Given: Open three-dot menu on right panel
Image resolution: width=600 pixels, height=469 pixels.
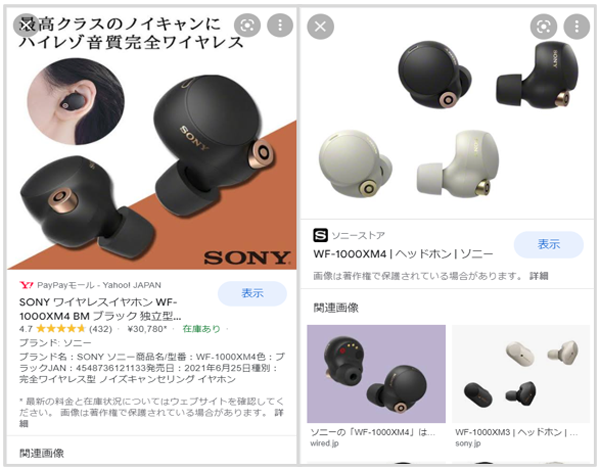Looking at the screenshot, I should 577,26.
